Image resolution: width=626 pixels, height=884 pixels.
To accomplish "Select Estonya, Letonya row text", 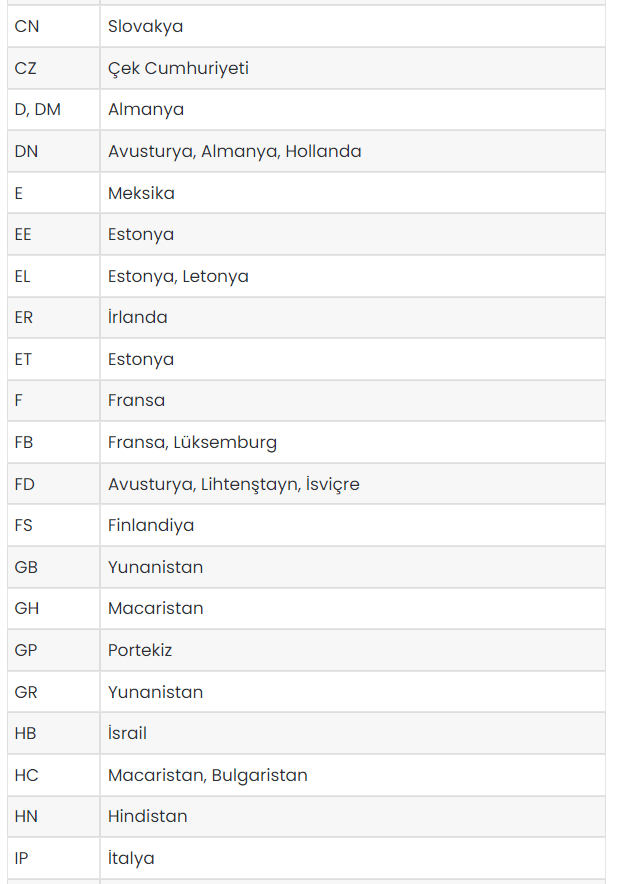I will click(x=178, y=276).
